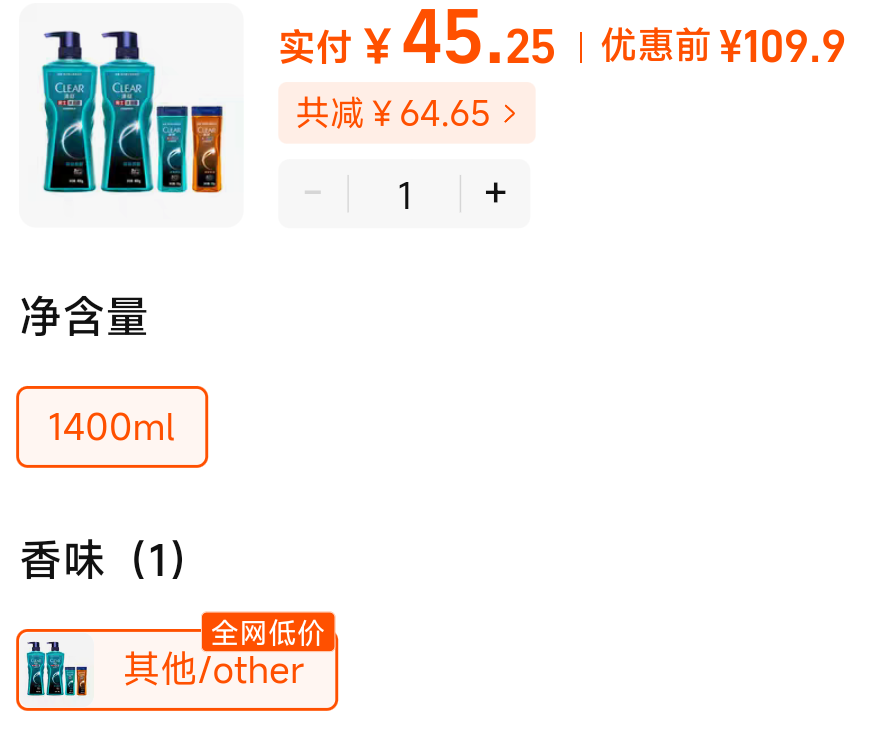Image resolution: width=870 pixels, height=735 pixels.
Task: Tap the orange small bottle in product image
Action: (207, 149)
